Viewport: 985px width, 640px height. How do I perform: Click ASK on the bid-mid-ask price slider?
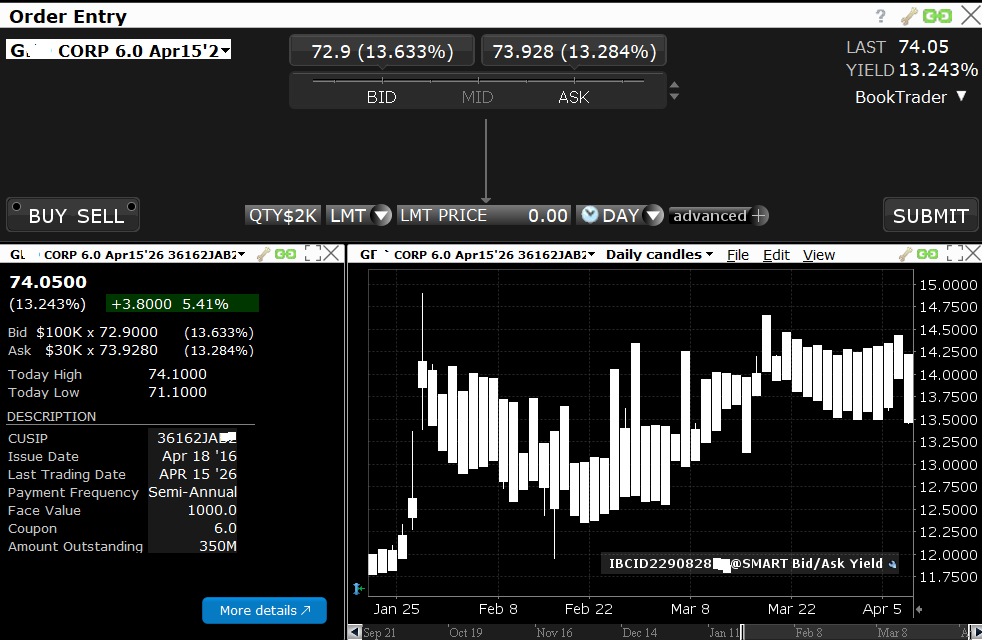tap(573, 97)
